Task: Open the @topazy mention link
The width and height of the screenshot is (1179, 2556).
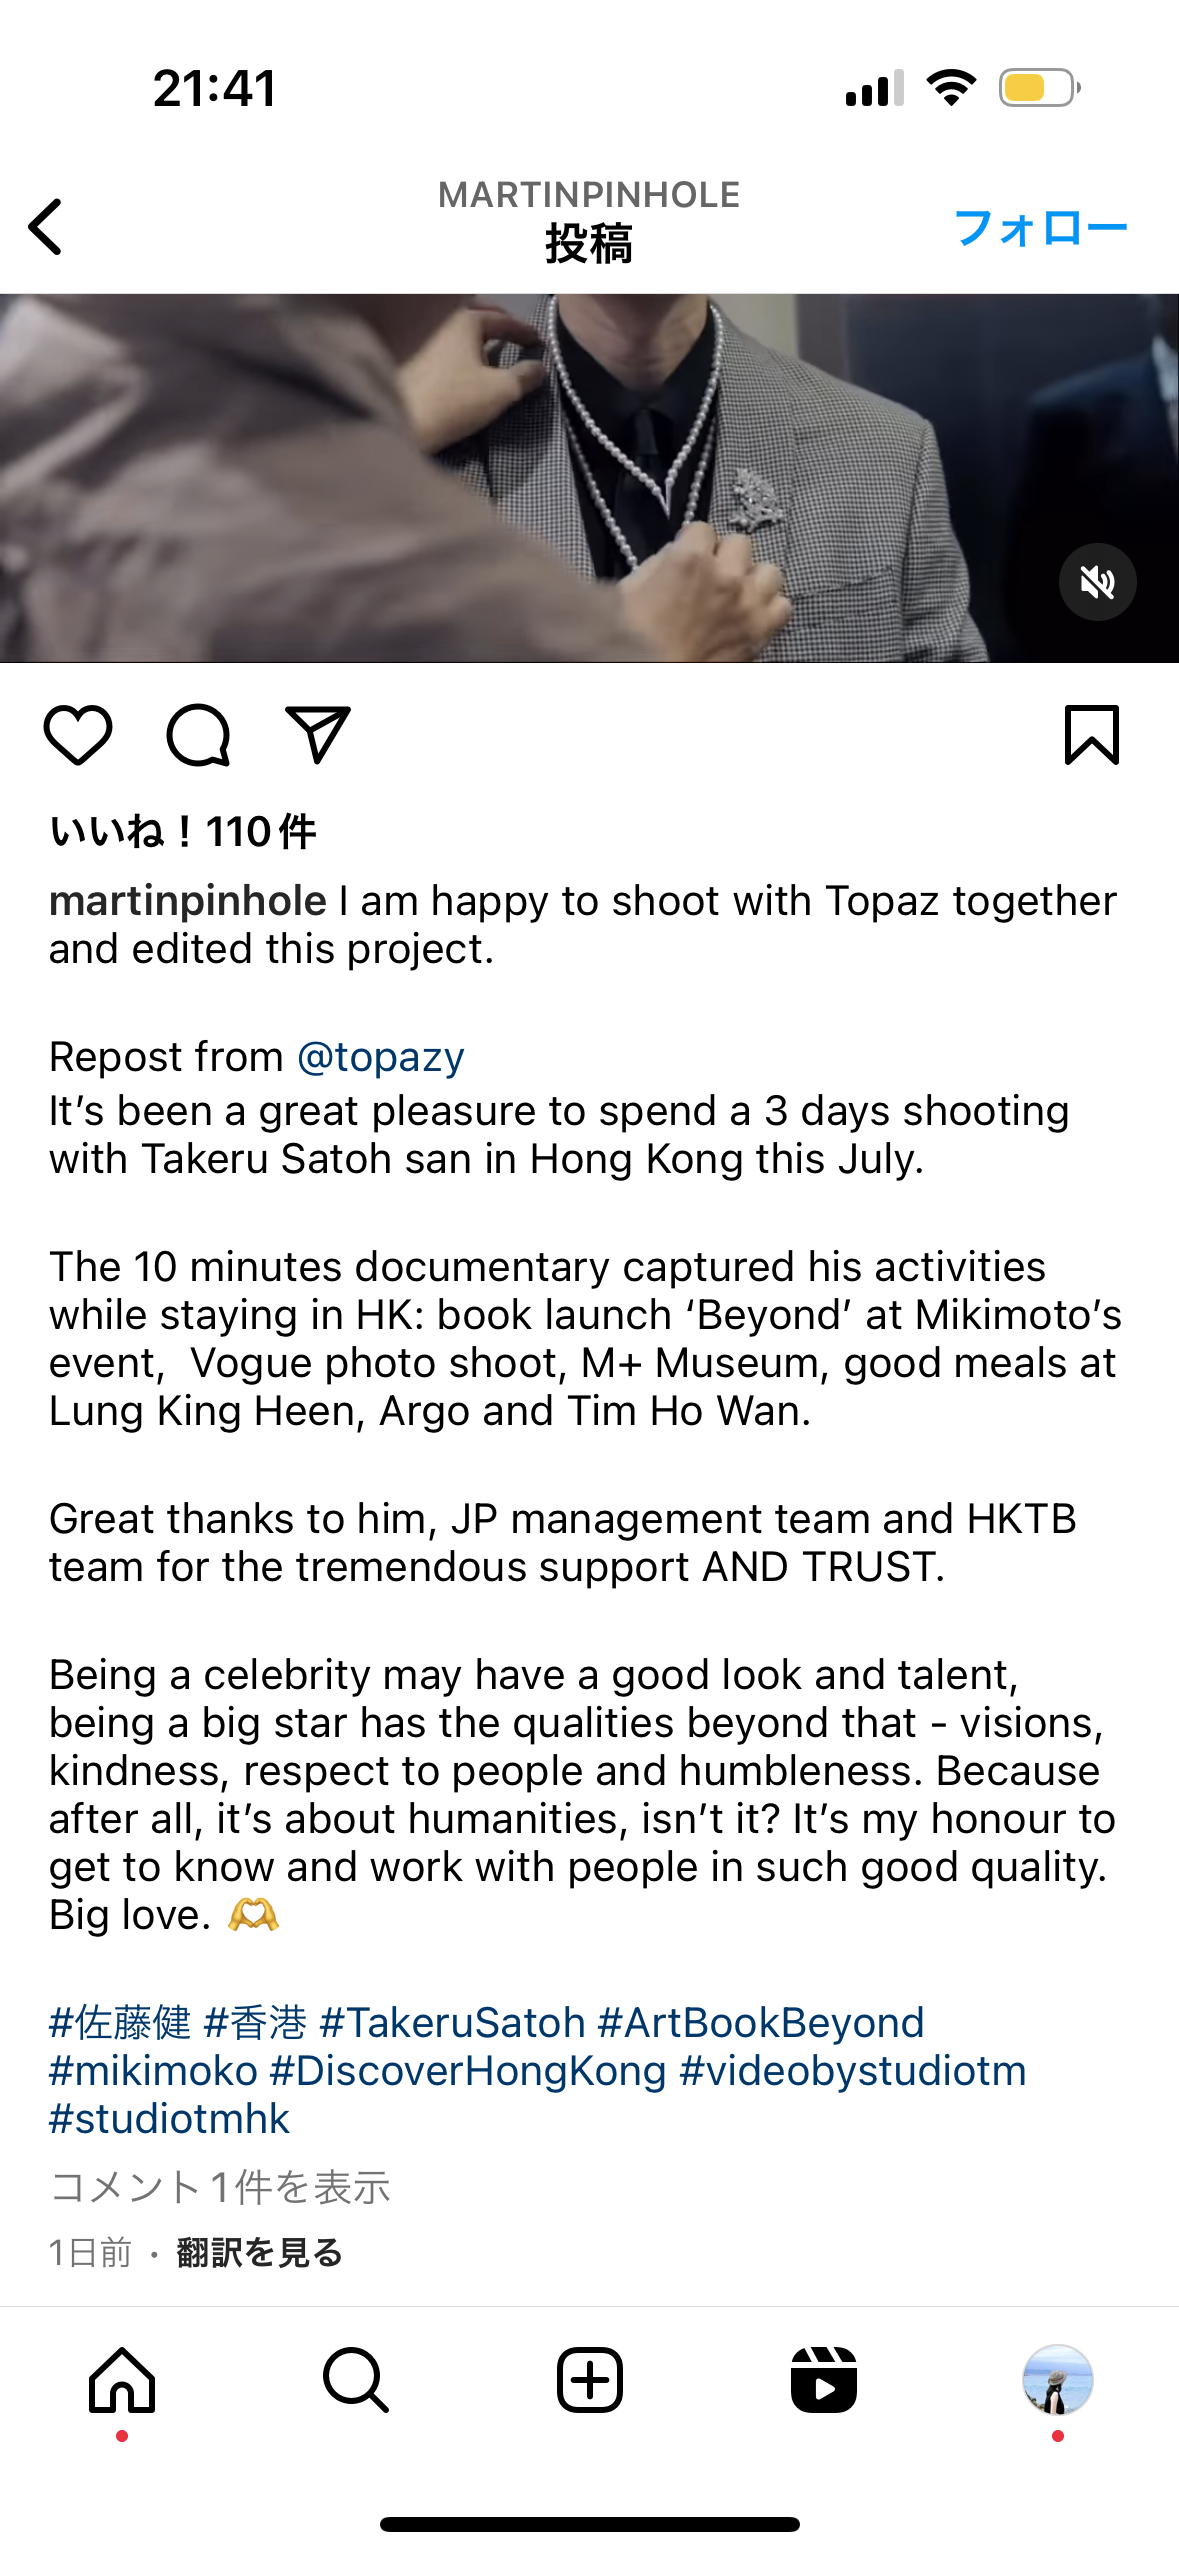Action: point(381,1057)
